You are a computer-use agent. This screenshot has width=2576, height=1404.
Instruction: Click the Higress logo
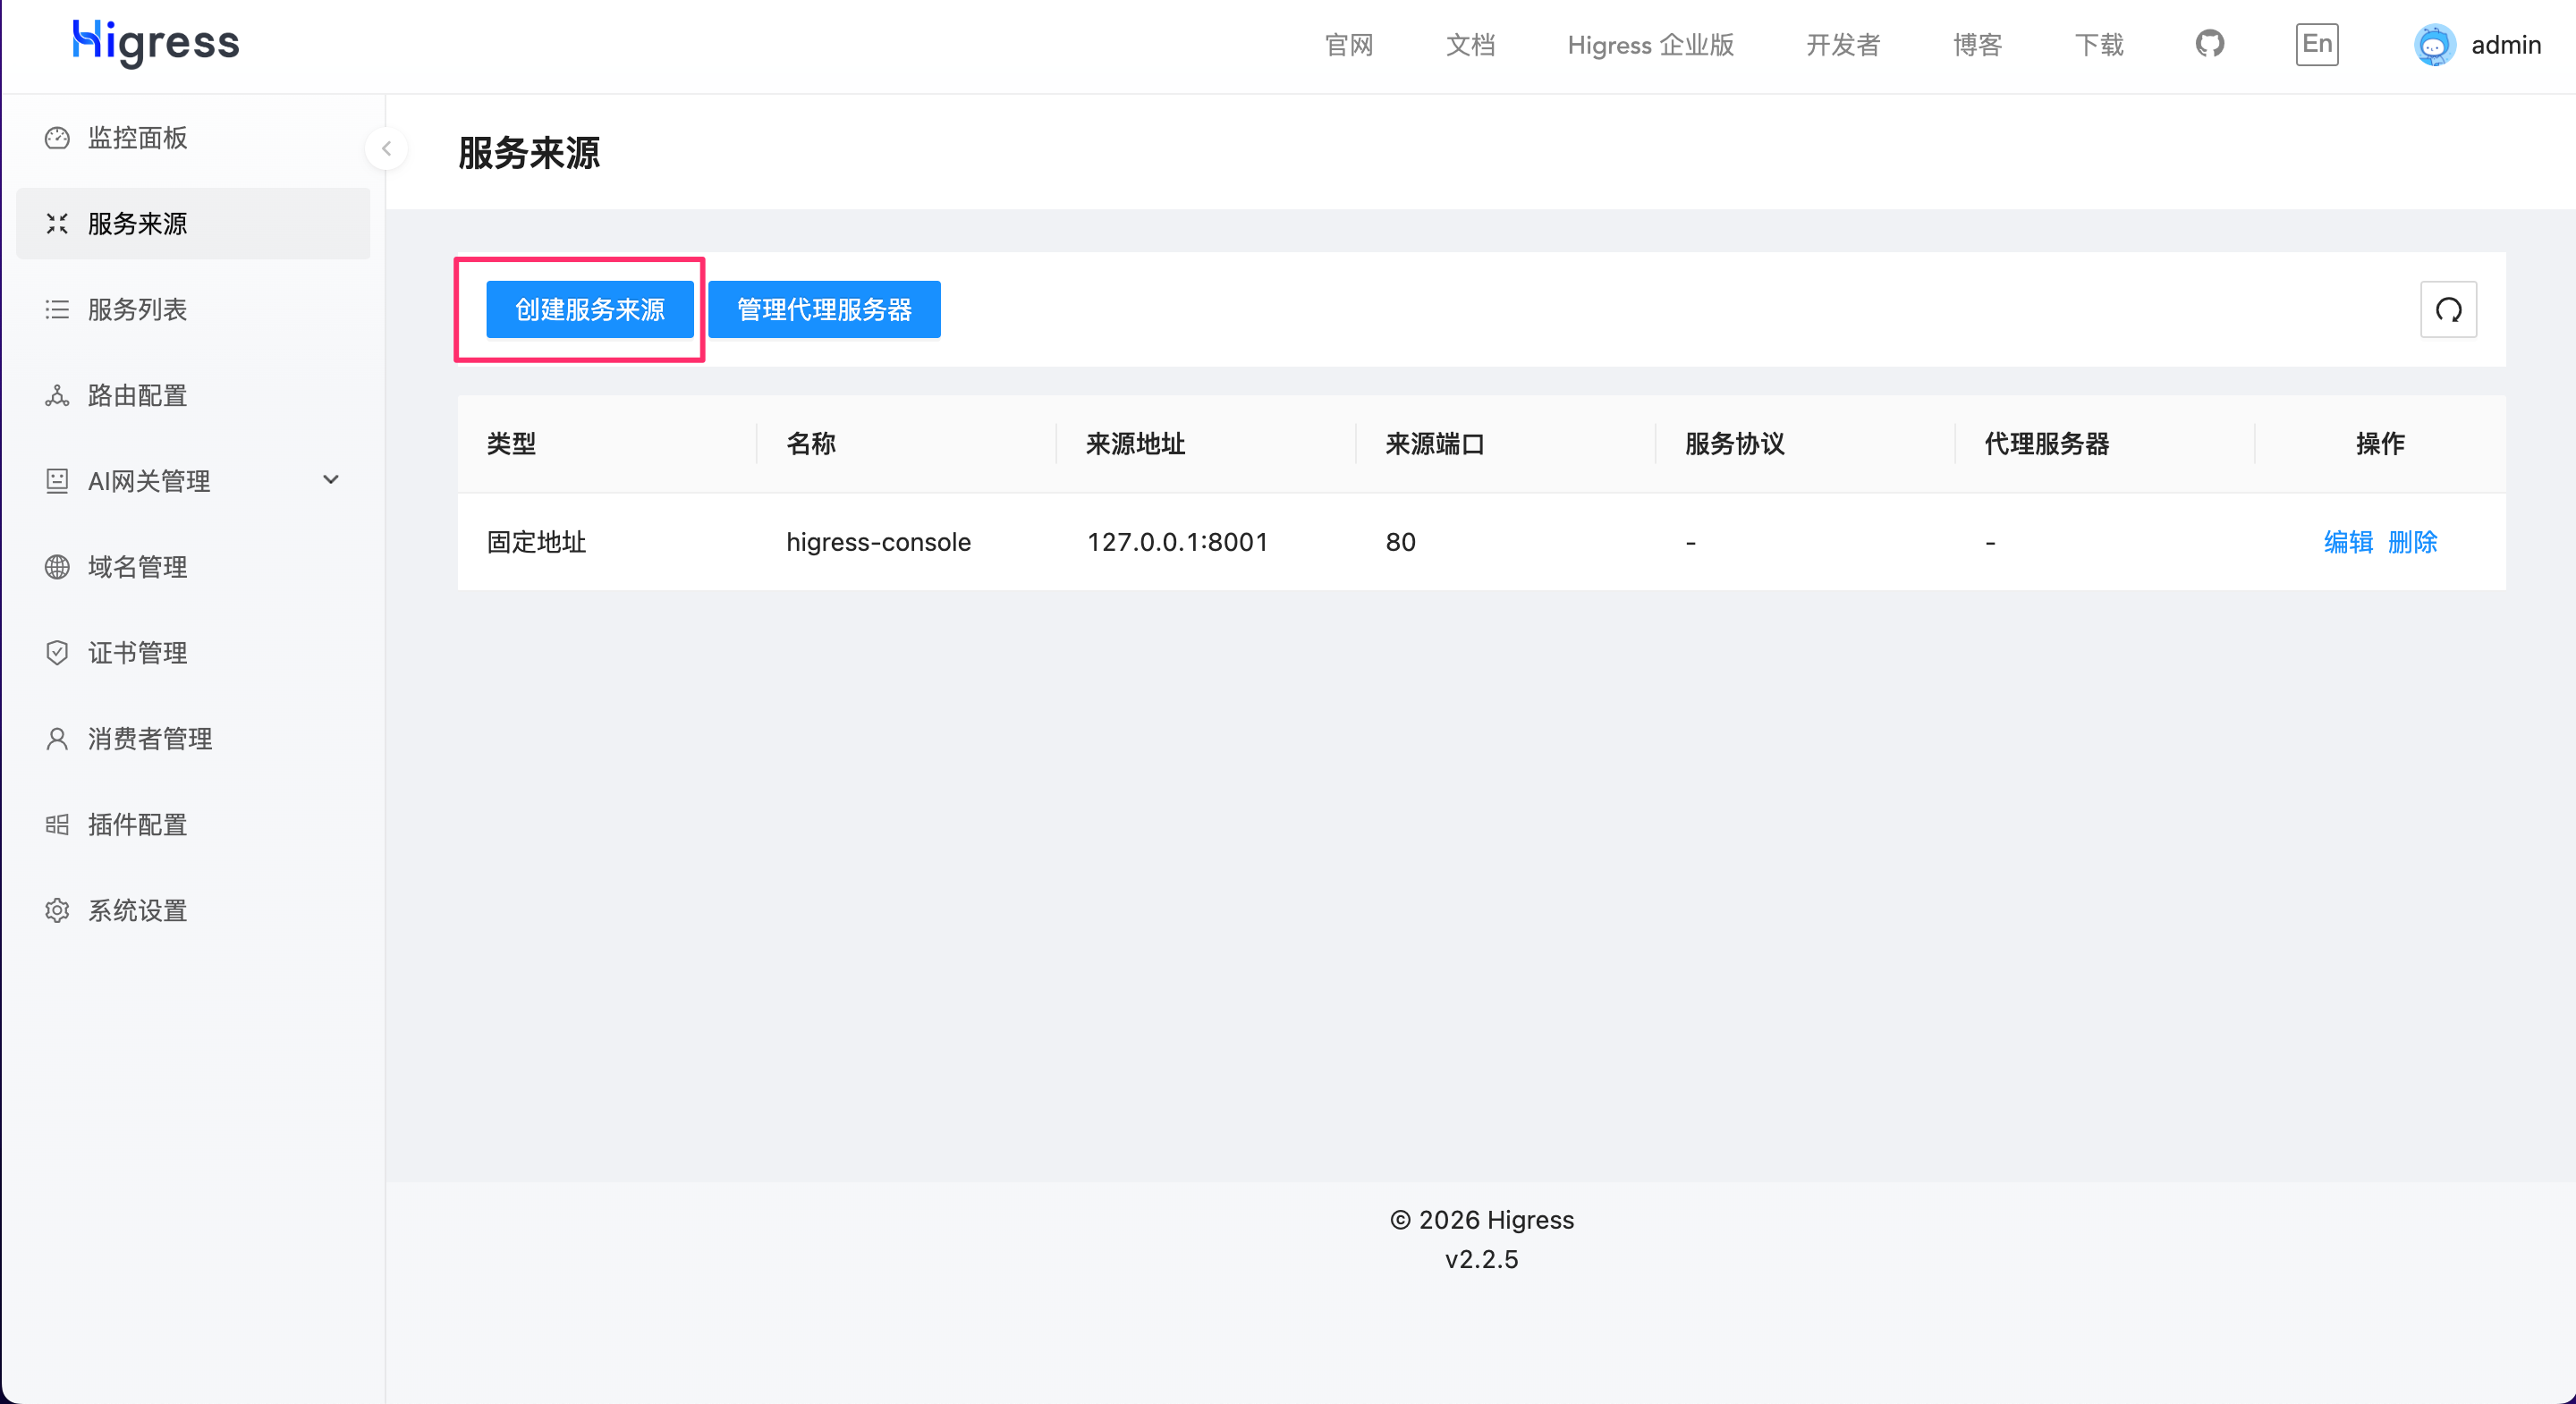point(156,43)
